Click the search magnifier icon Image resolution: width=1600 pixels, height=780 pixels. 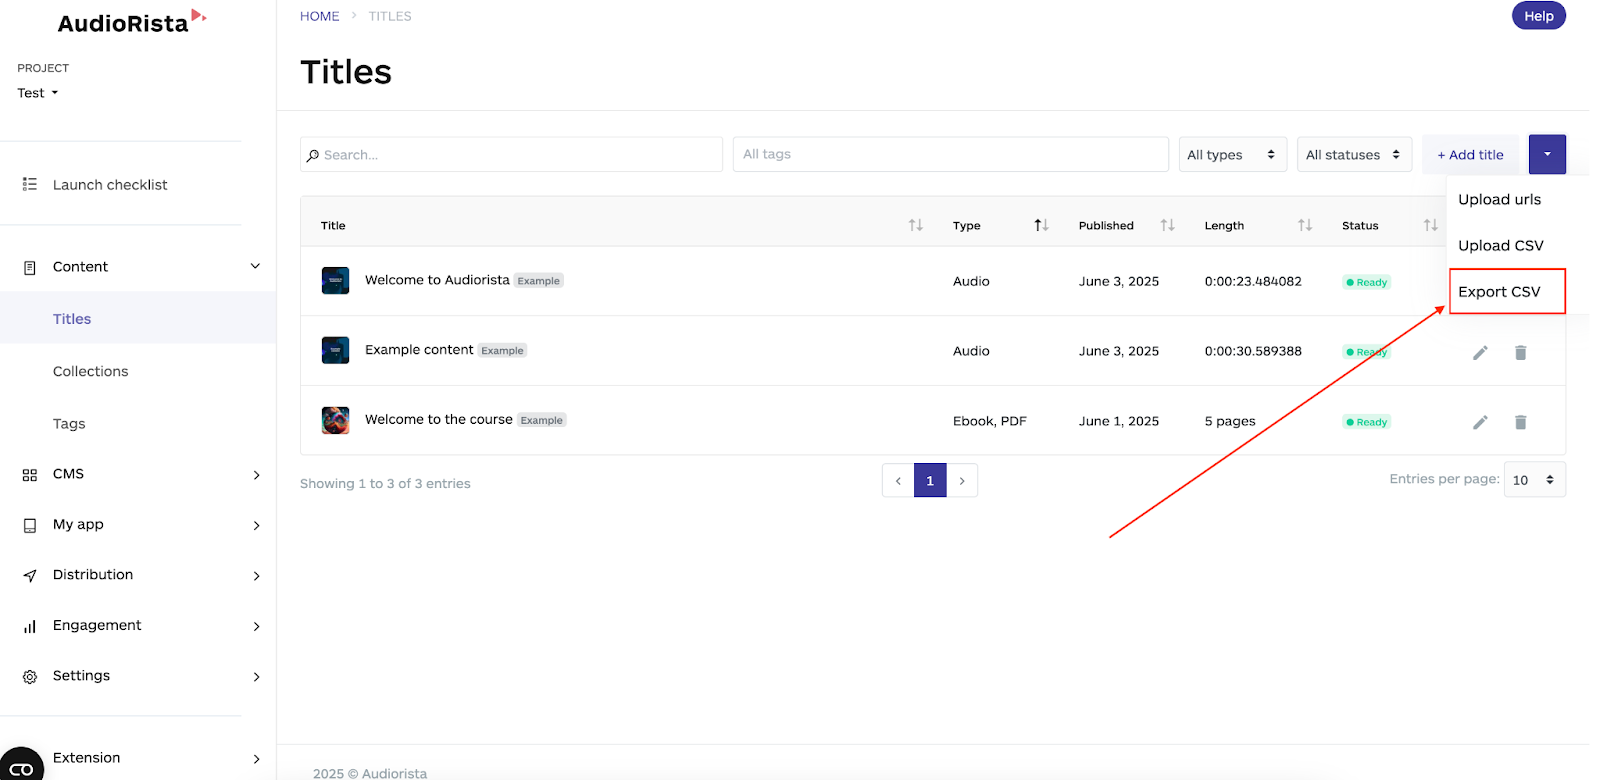(313, 155)
